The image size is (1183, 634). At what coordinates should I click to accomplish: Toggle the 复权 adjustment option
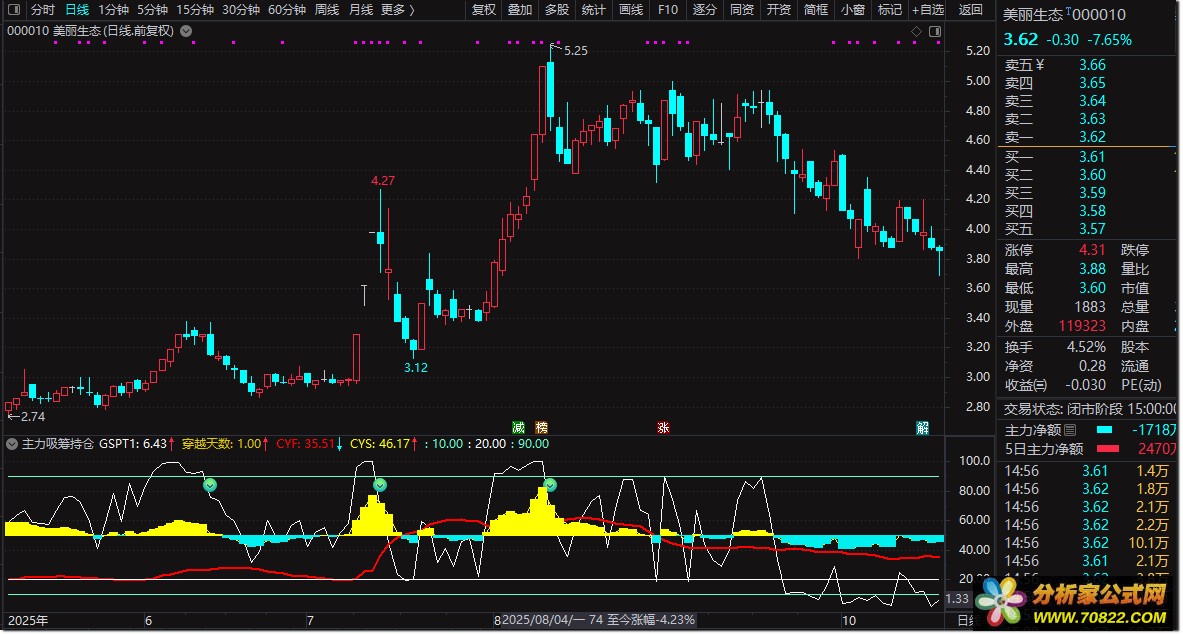point(483,10)
